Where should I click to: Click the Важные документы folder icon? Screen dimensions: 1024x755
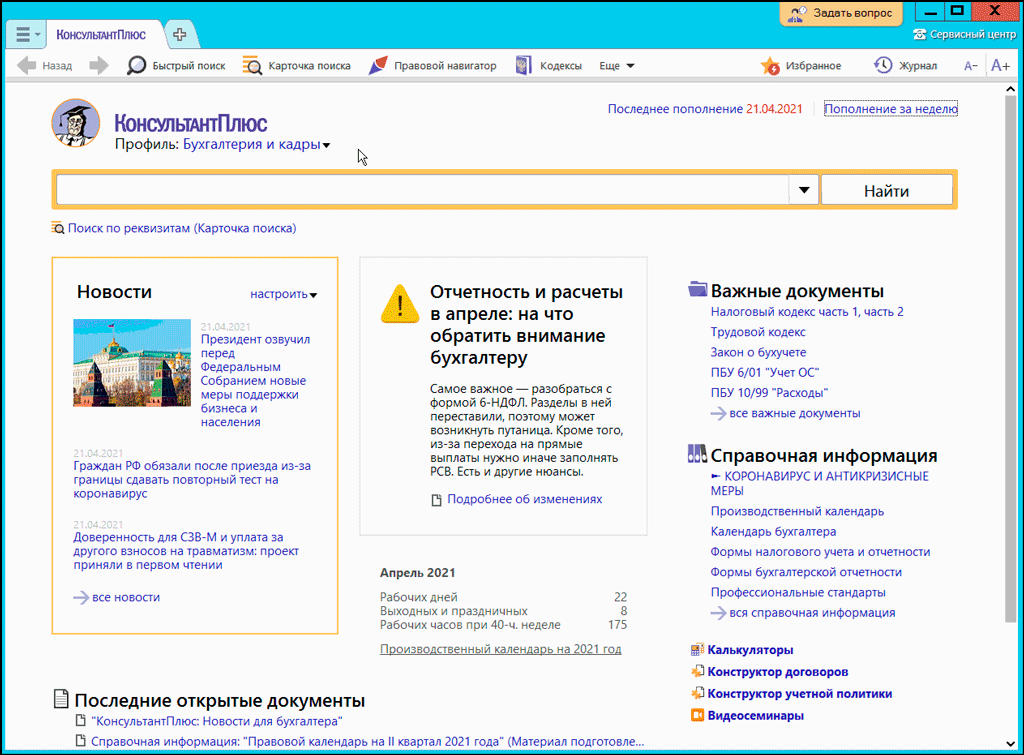tap(697, 289)
